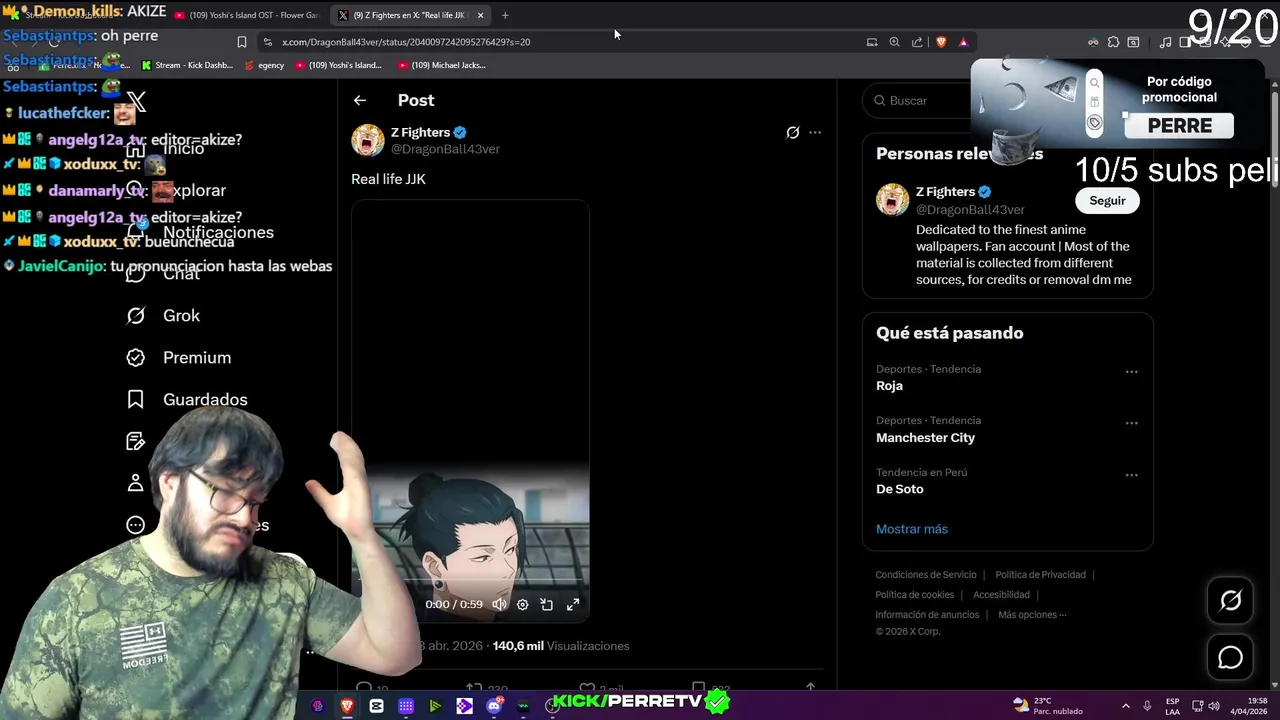Open options for Manchester City trend

pos(1132,423)
